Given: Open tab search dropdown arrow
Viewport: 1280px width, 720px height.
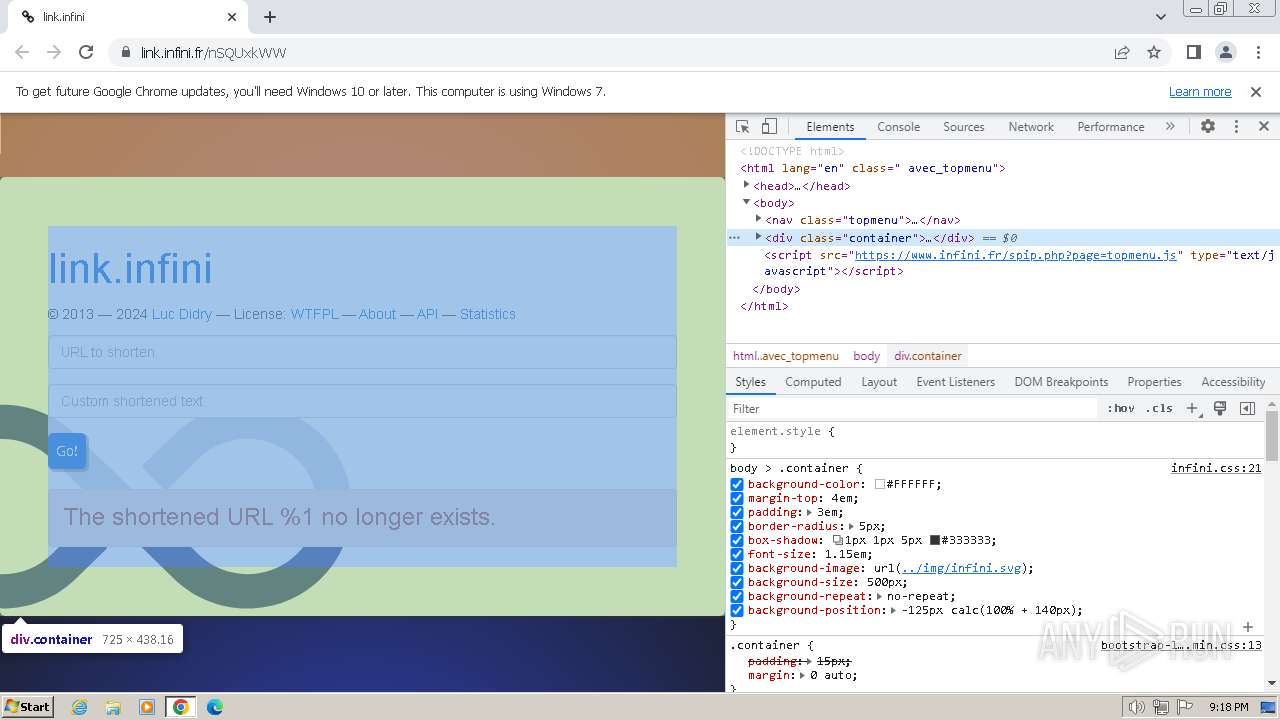Looking at the screenshot, I should tap(1161, 17).
